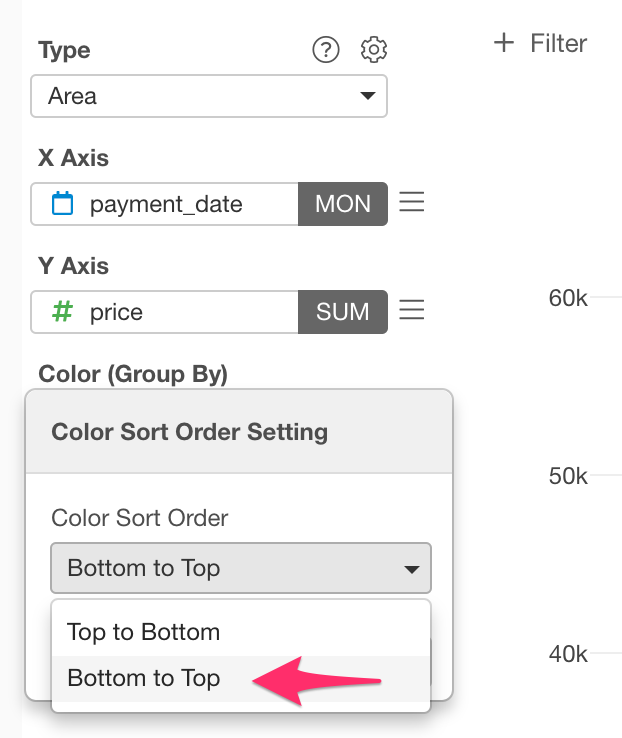Click the price numeric hash icon

click(x=62, y=312)
